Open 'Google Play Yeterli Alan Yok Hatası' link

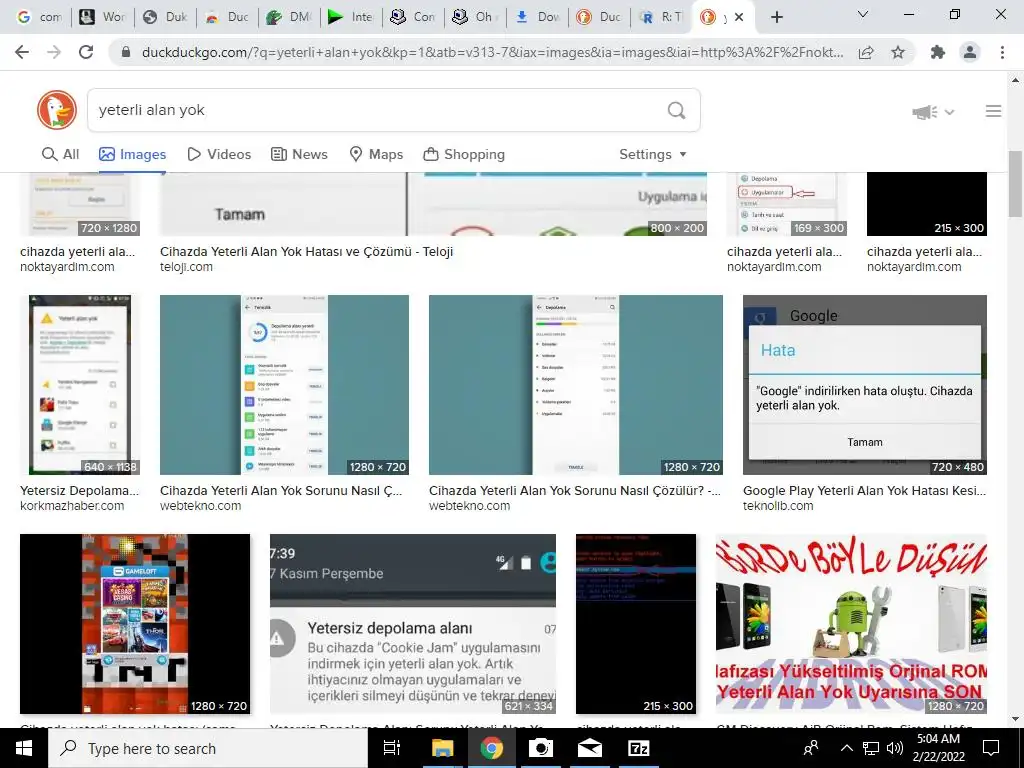point(864,490)
